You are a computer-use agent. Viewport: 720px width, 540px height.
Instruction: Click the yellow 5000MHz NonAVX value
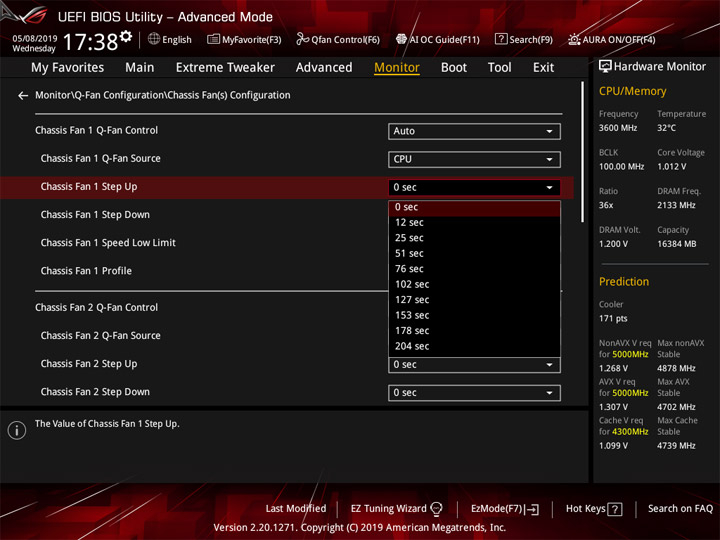630,354
